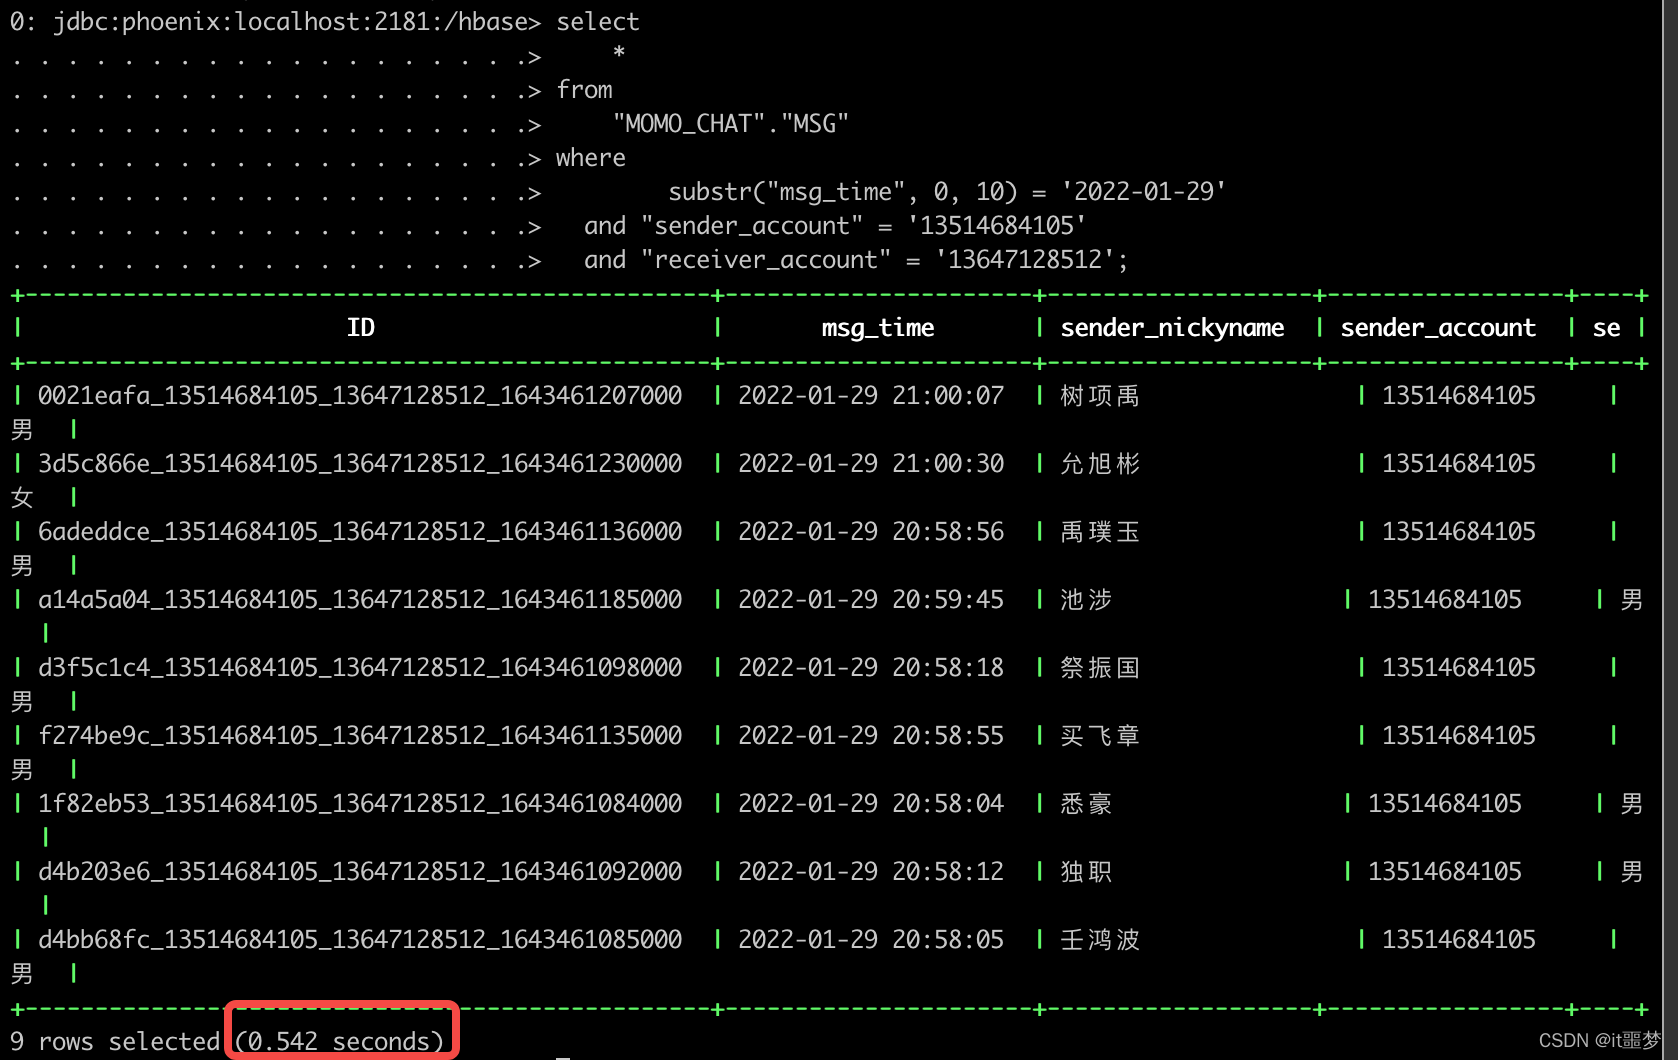Viewport: 1678px width, 1060px height.
Task: Click the terminal's vertical scrollbar
Action: [x=1671, y=530]
